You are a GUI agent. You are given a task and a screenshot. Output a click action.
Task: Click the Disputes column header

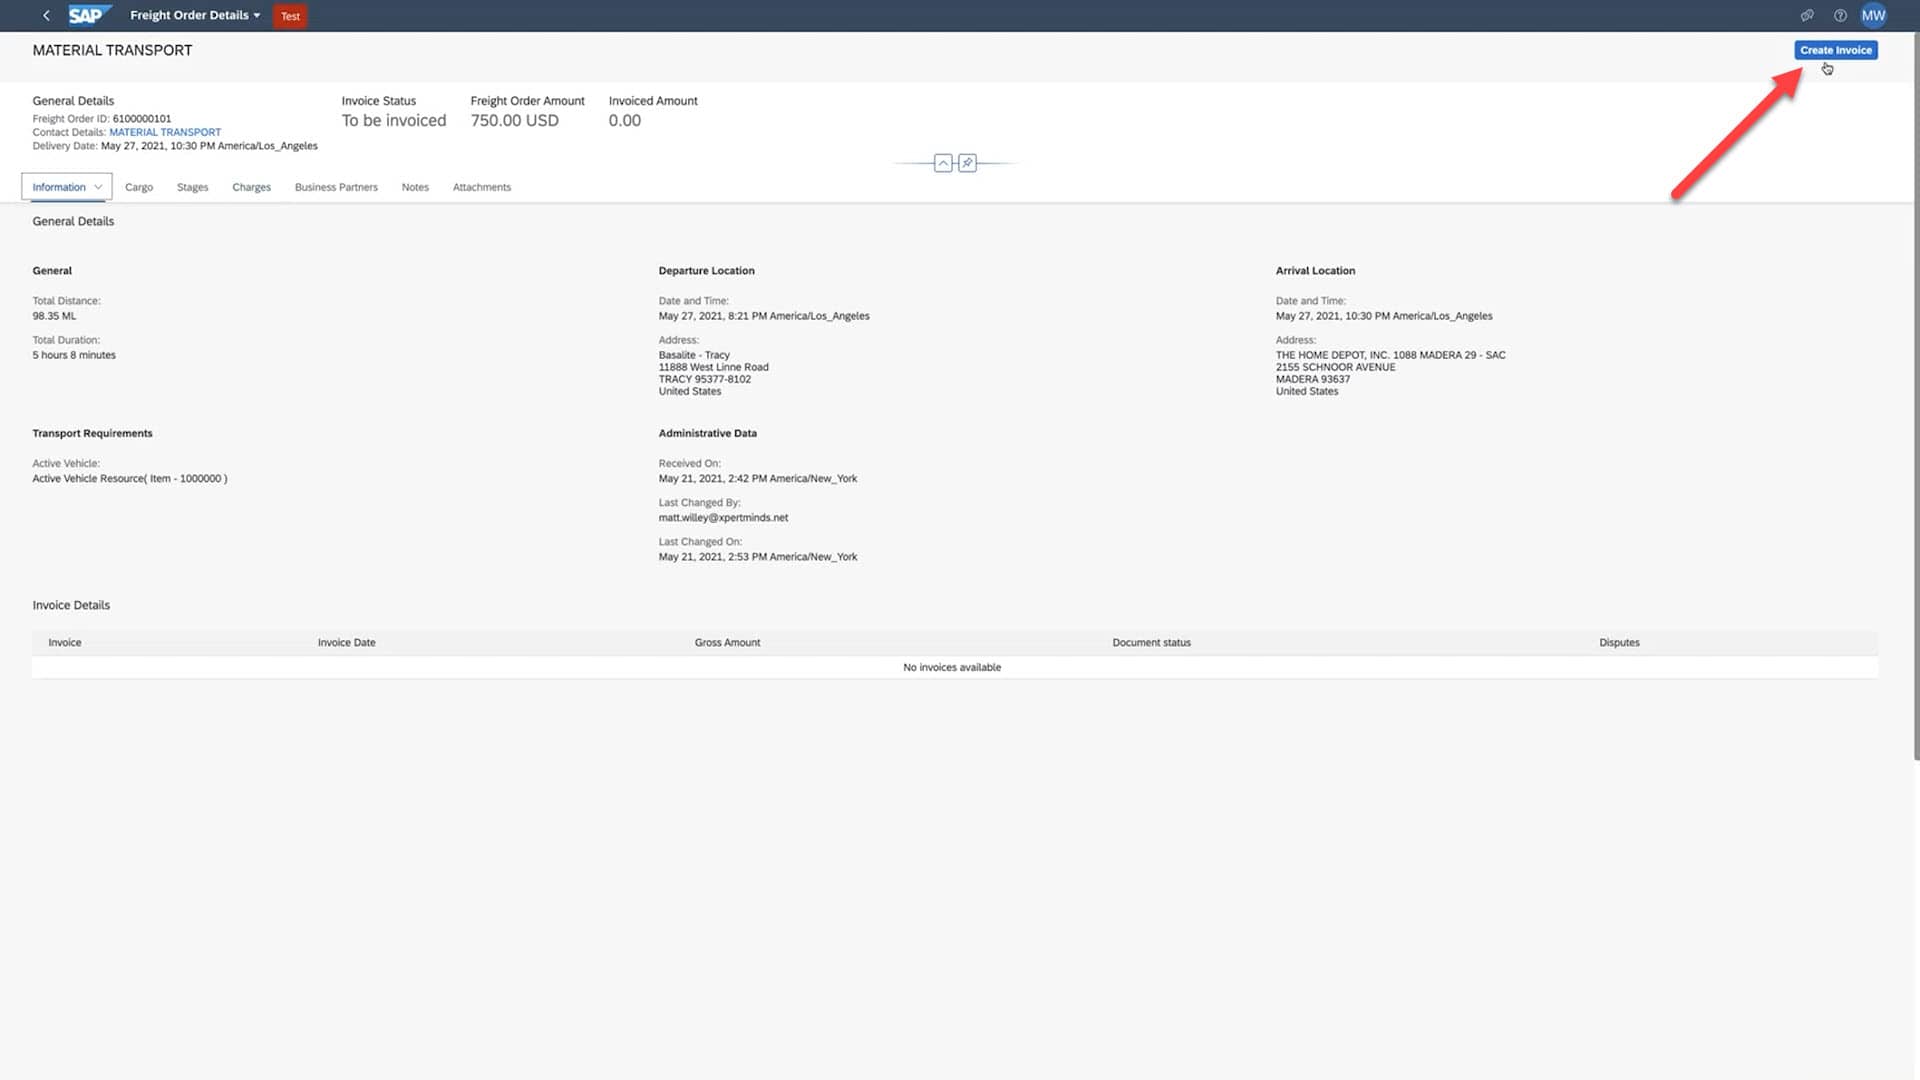[x=1619, y=643]
